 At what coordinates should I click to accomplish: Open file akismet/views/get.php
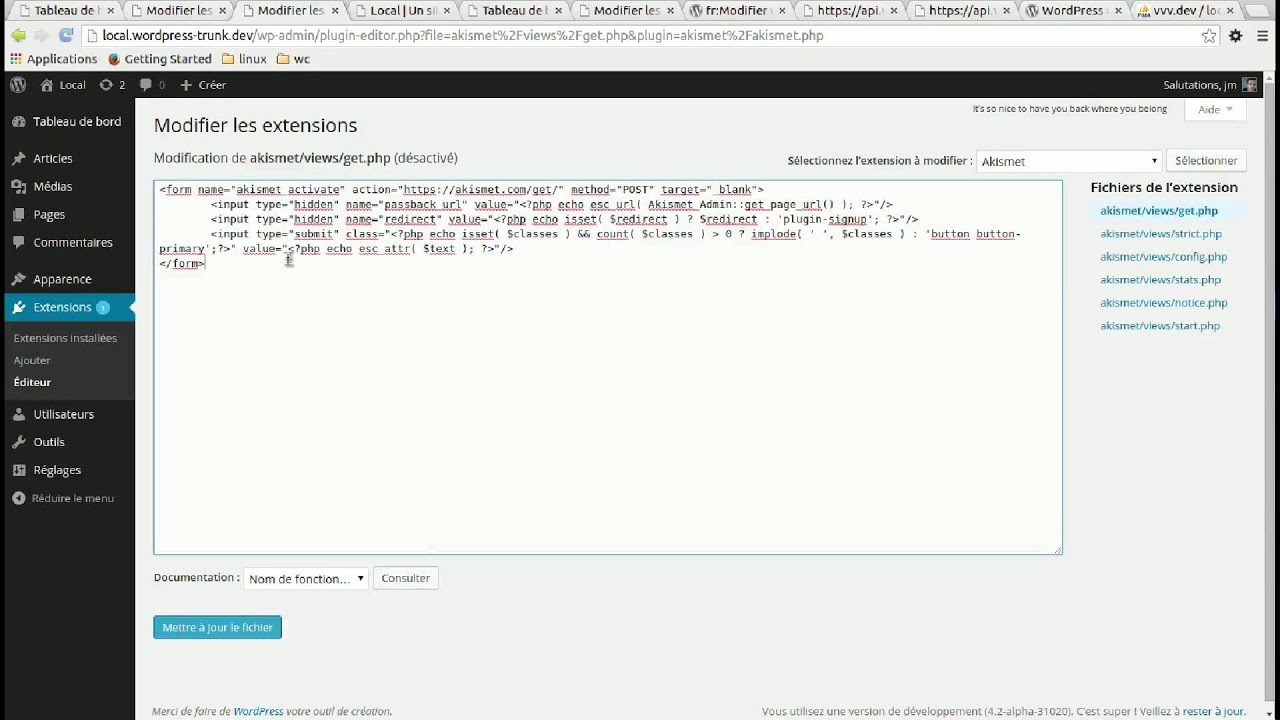1159,211
